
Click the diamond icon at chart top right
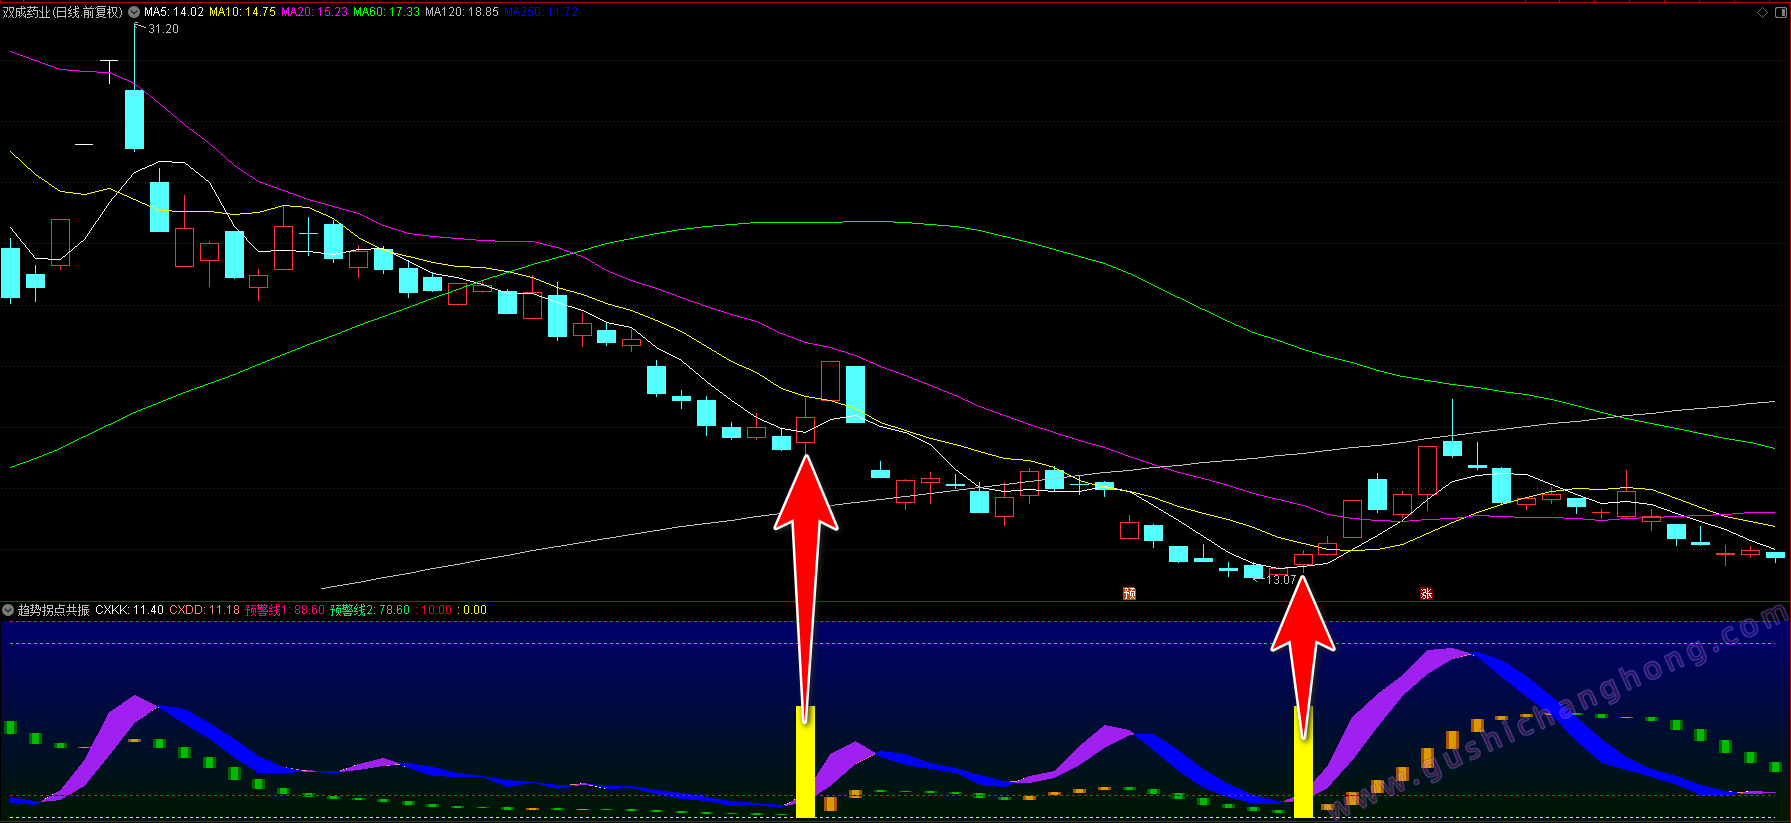point(1762,12)
